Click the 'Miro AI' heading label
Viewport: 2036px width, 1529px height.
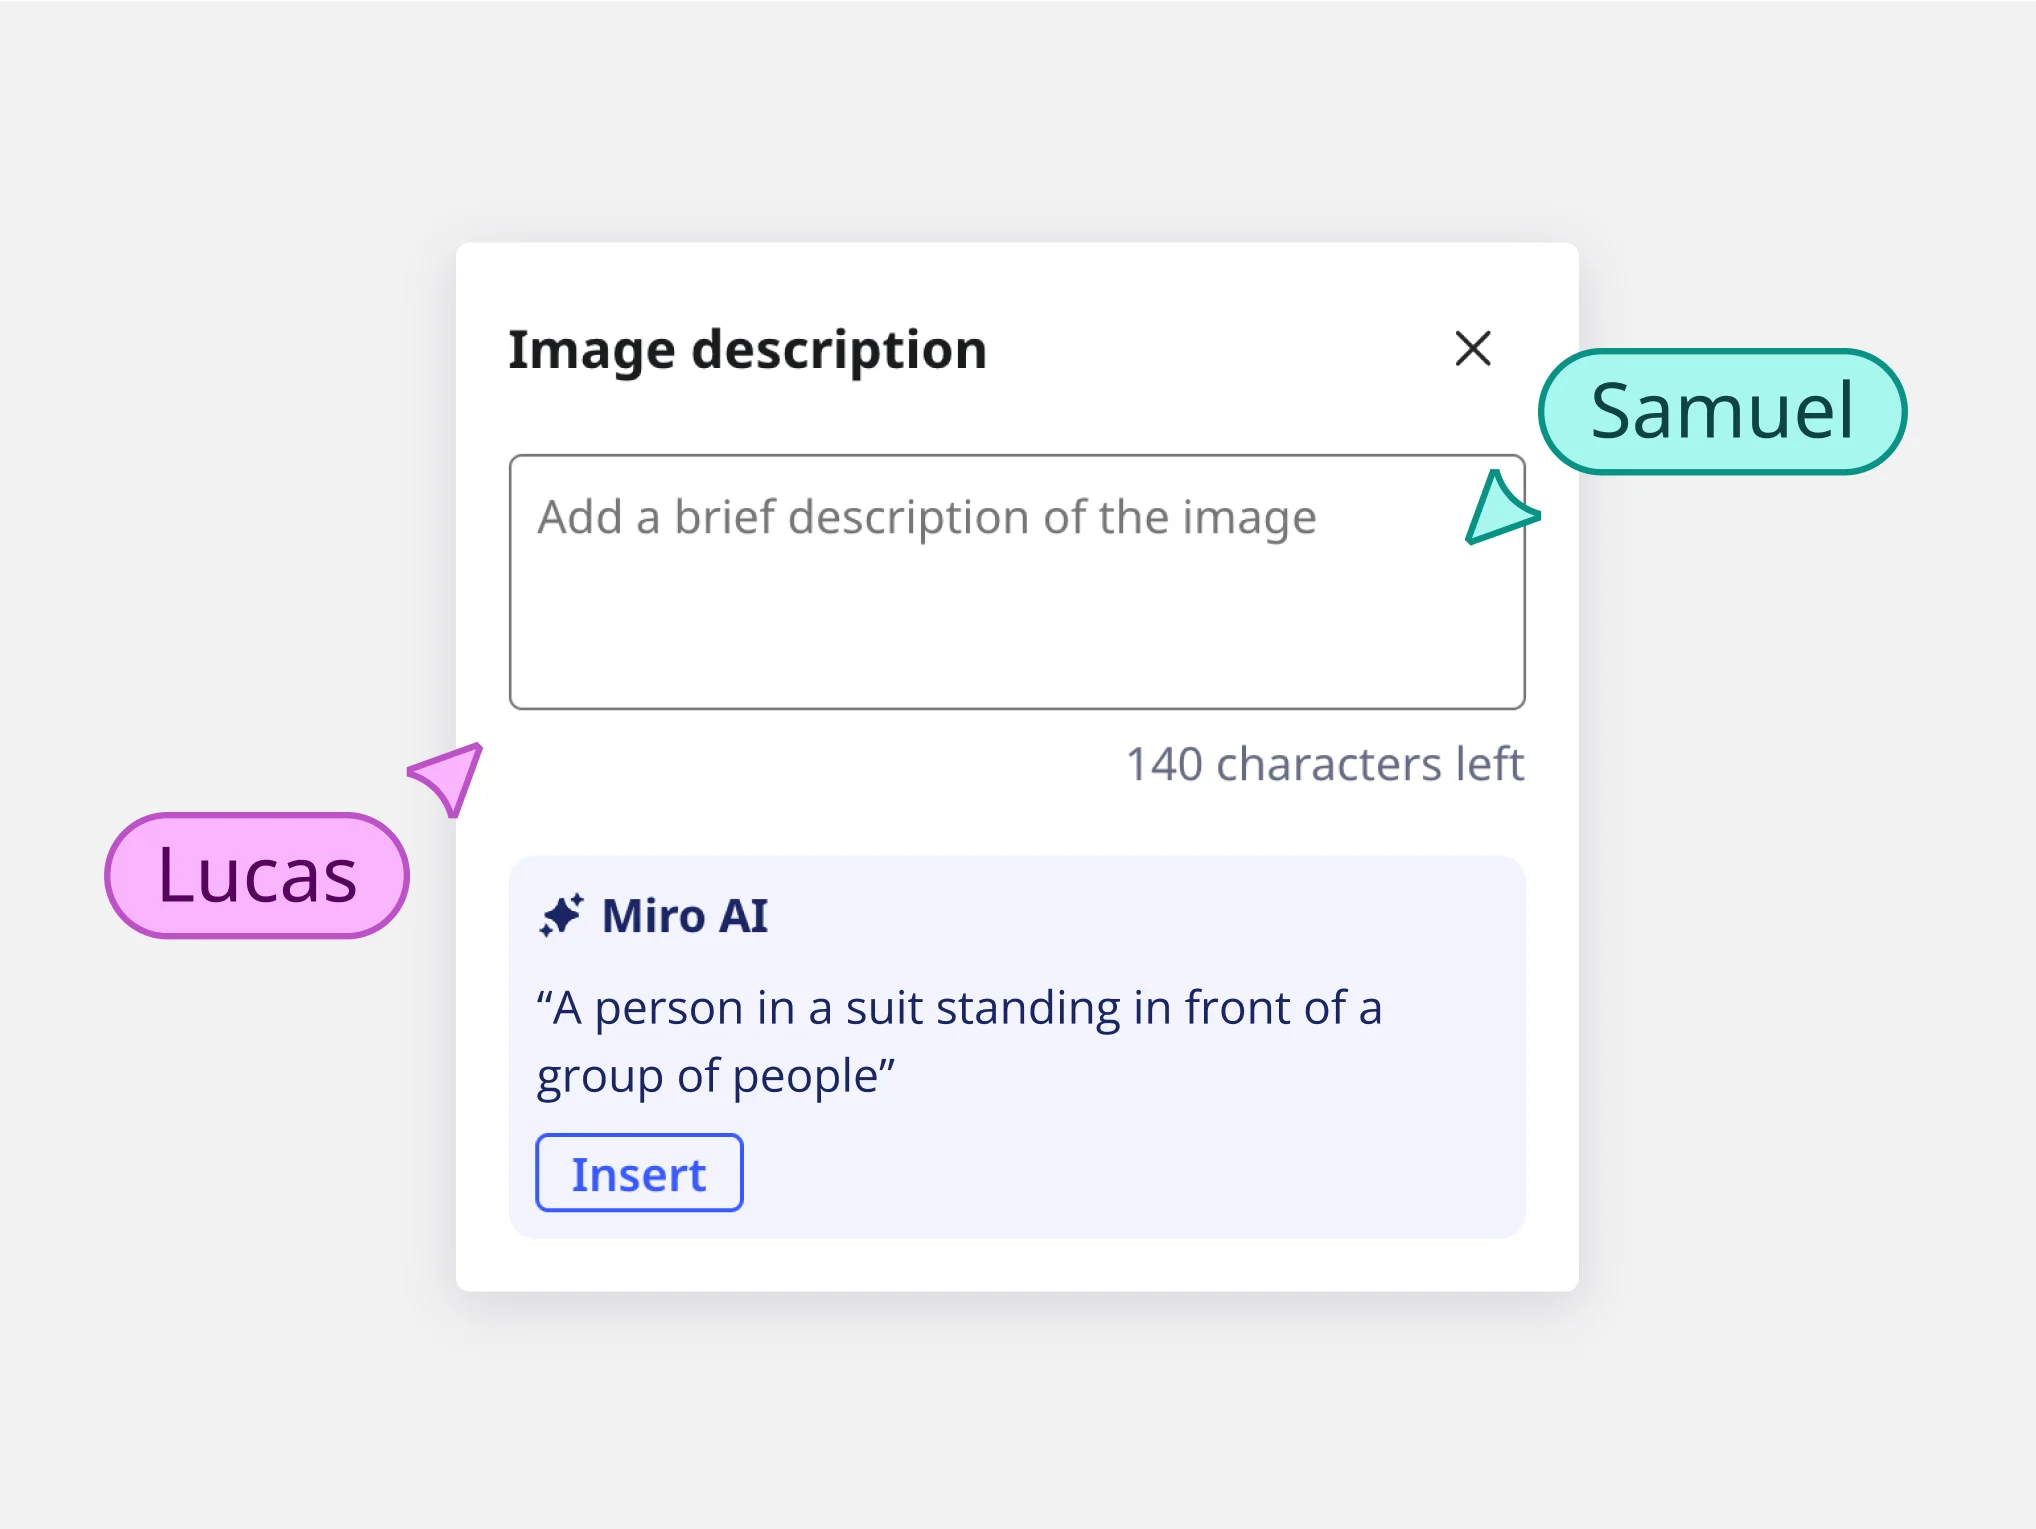tap(685, 916)
